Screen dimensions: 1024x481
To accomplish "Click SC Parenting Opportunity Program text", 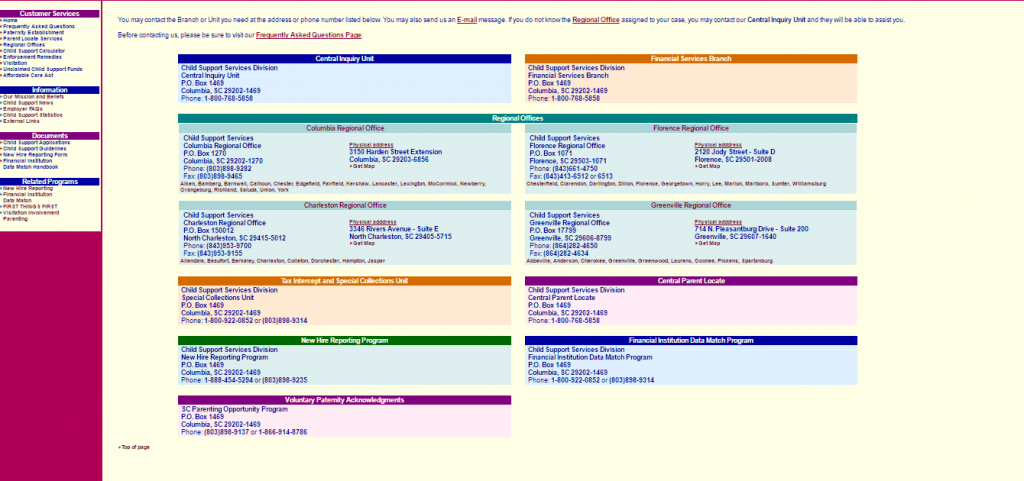I will (x=234, y=409).
